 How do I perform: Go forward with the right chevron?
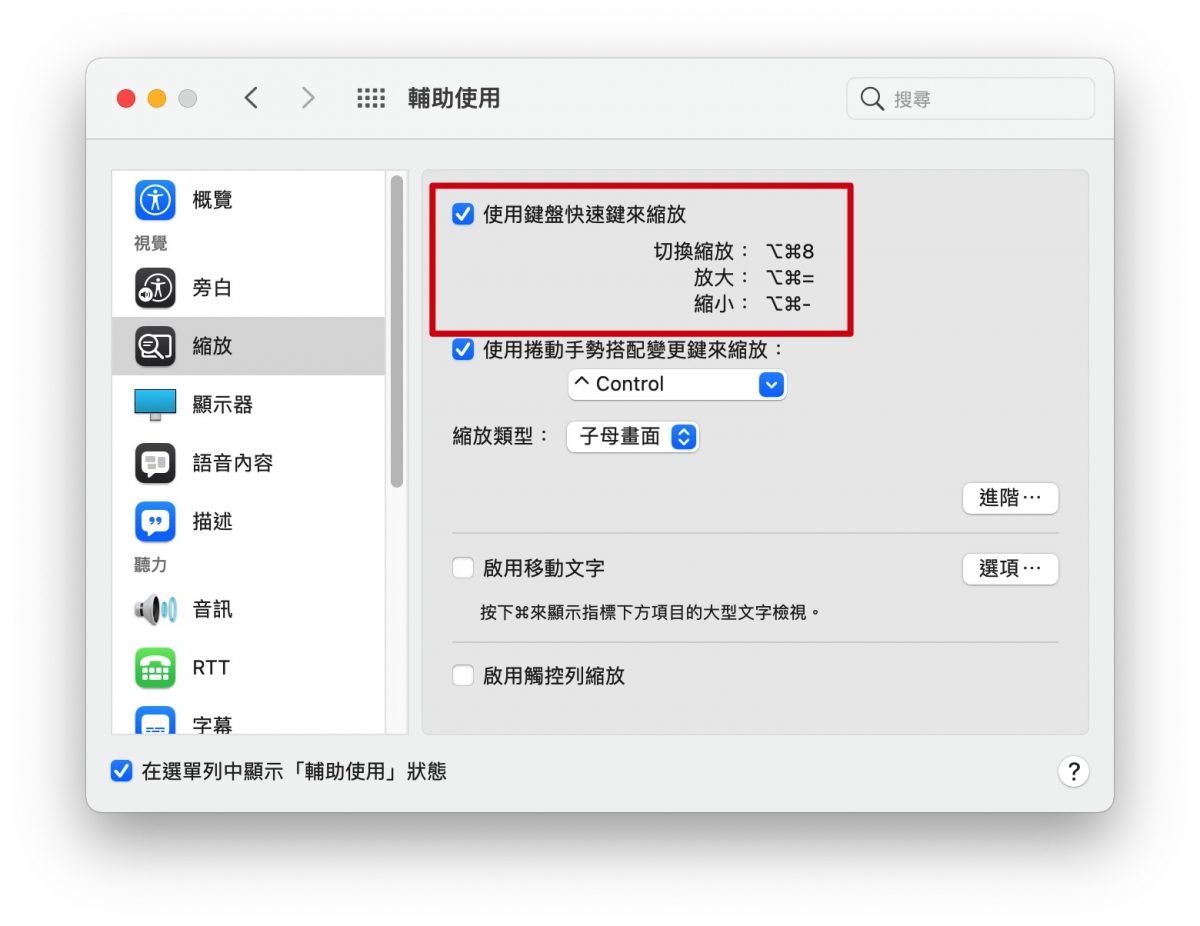point(308,98)
